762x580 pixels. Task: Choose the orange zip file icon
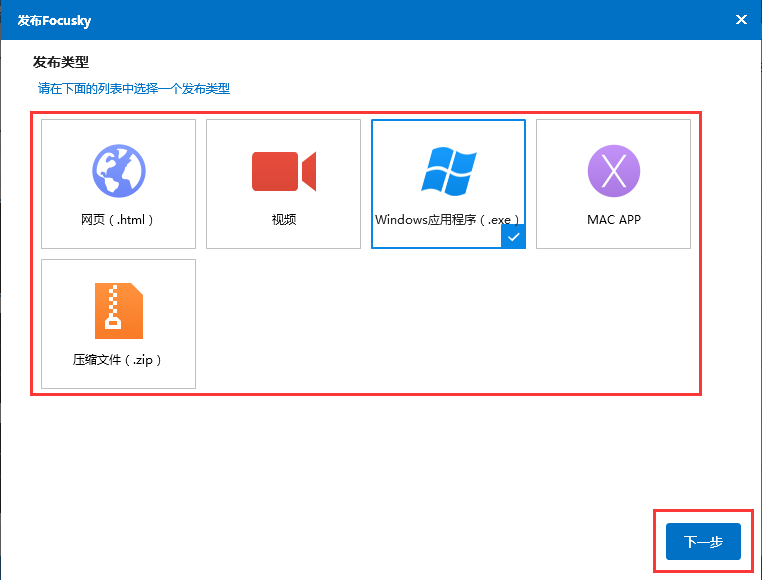point(119,311)
